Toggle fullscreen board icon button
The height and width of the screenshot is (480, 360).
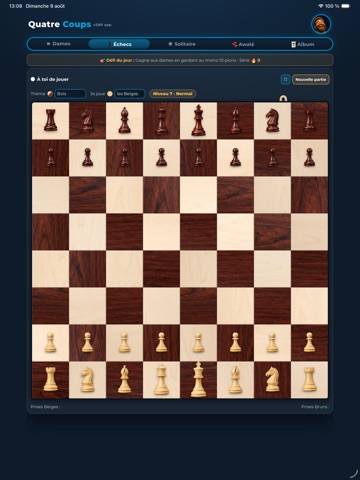285,79
